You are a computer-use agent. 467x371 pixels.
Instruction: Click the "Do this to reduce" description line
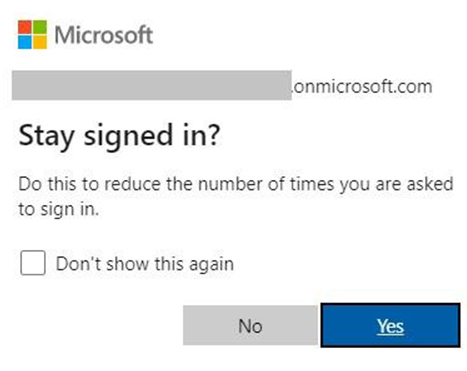(236, 184)
